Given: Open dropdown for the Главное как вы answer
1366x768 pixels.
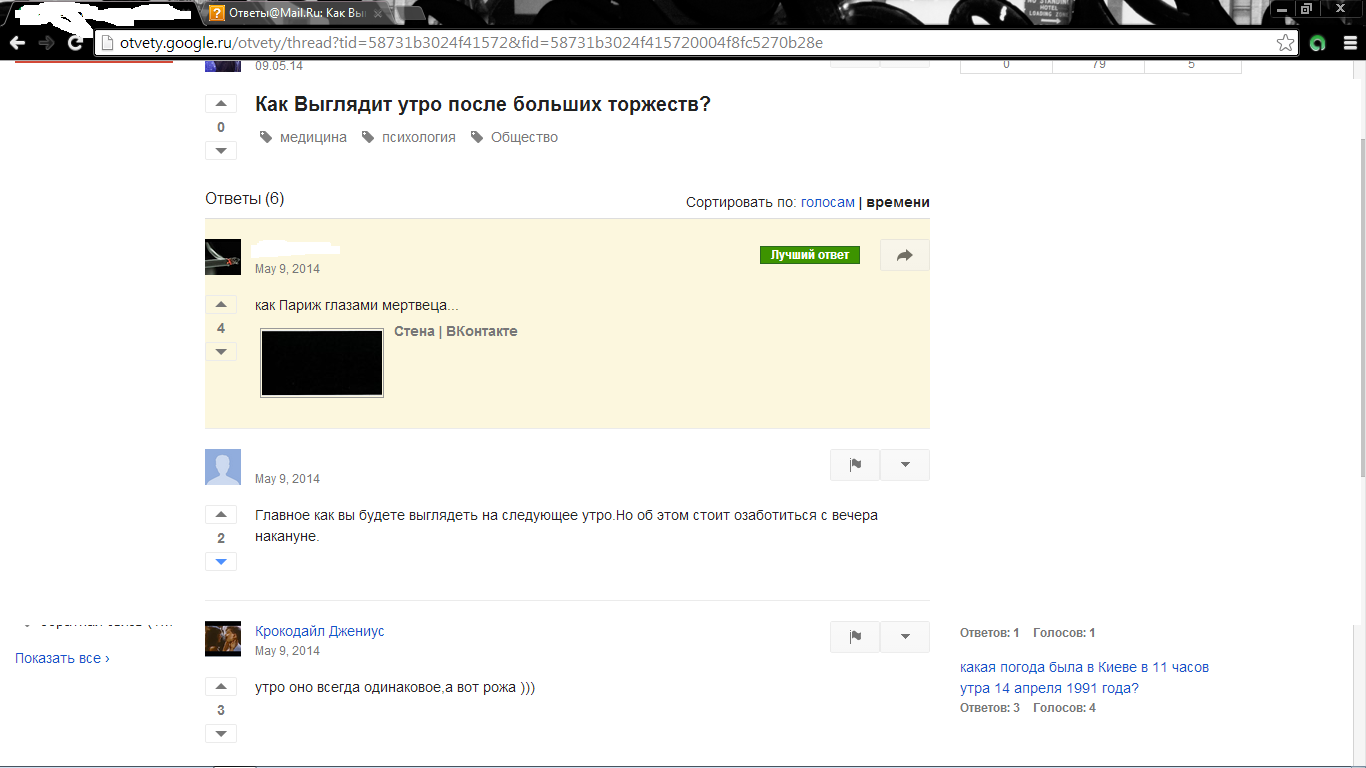Looking at the screenshot, I should [x=905, y=465].
